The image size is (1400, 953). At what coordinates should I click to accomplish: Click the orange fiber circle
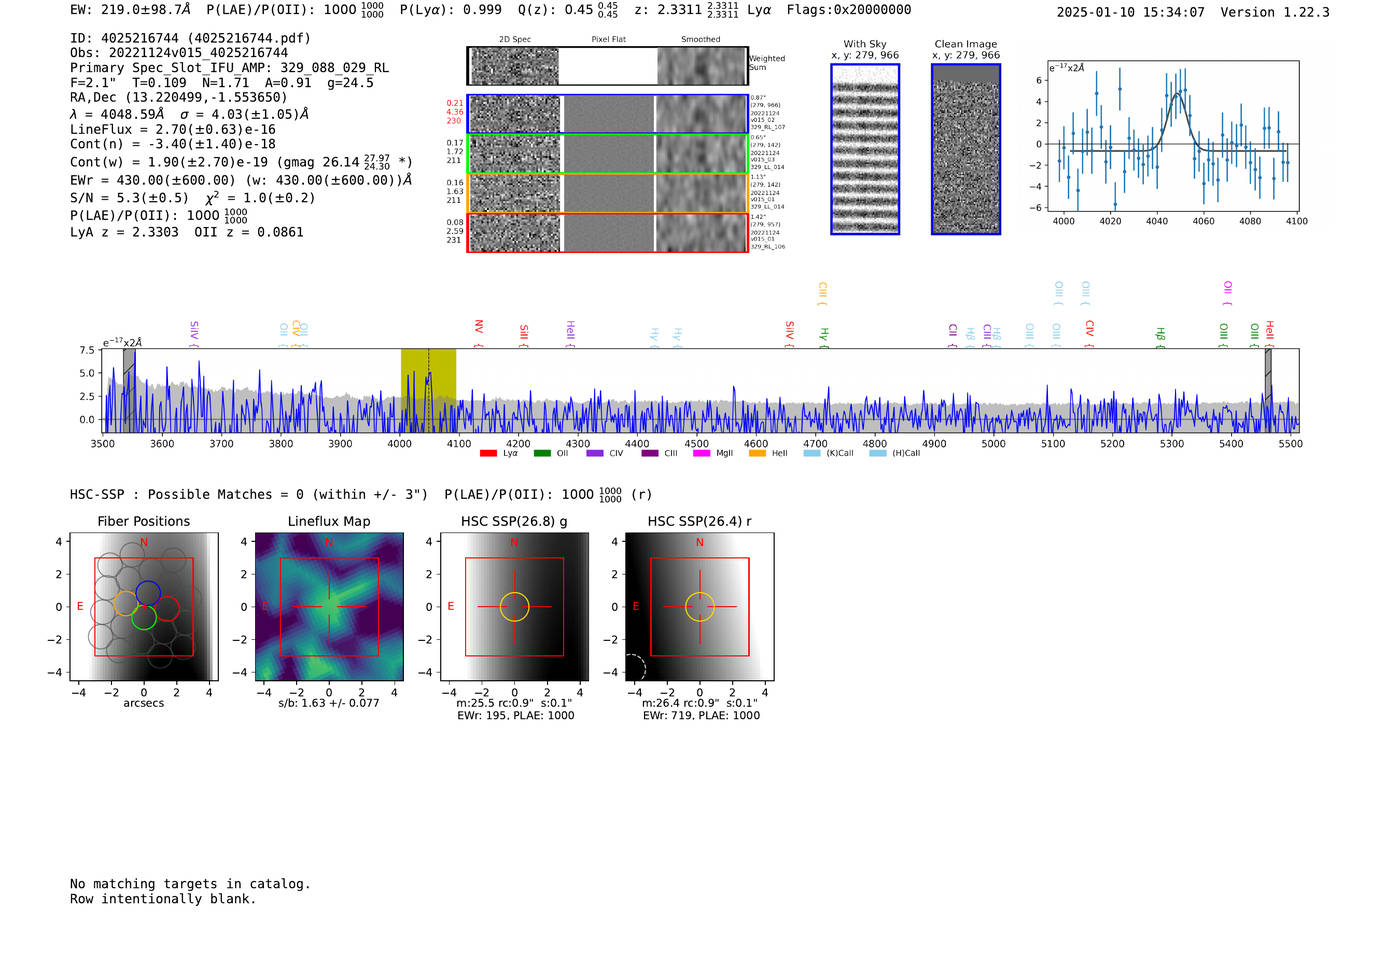tap(125, 603)
